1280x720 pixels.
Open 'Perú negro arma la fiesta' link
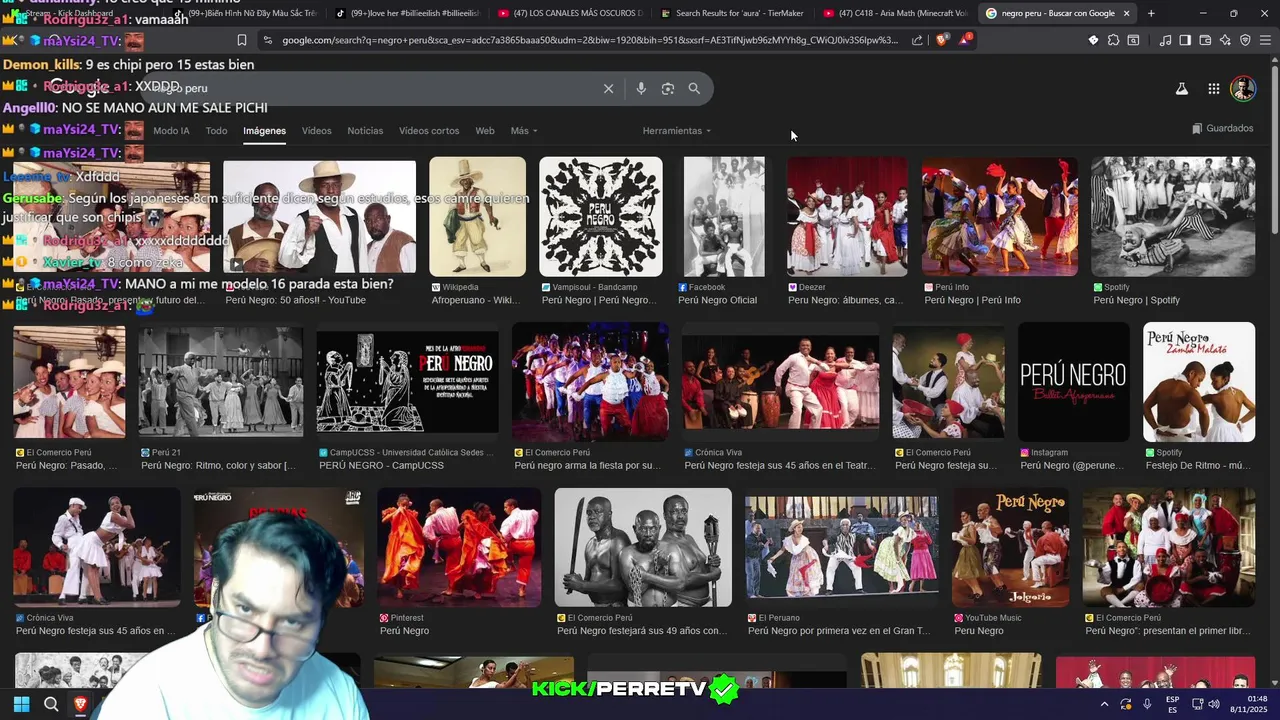(x=587, y=465)
